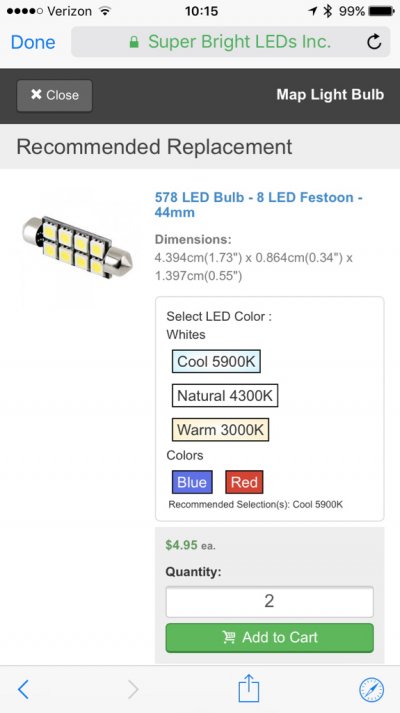
Task: Tap the Super Bright LEDs address bar
Action: 230,42
